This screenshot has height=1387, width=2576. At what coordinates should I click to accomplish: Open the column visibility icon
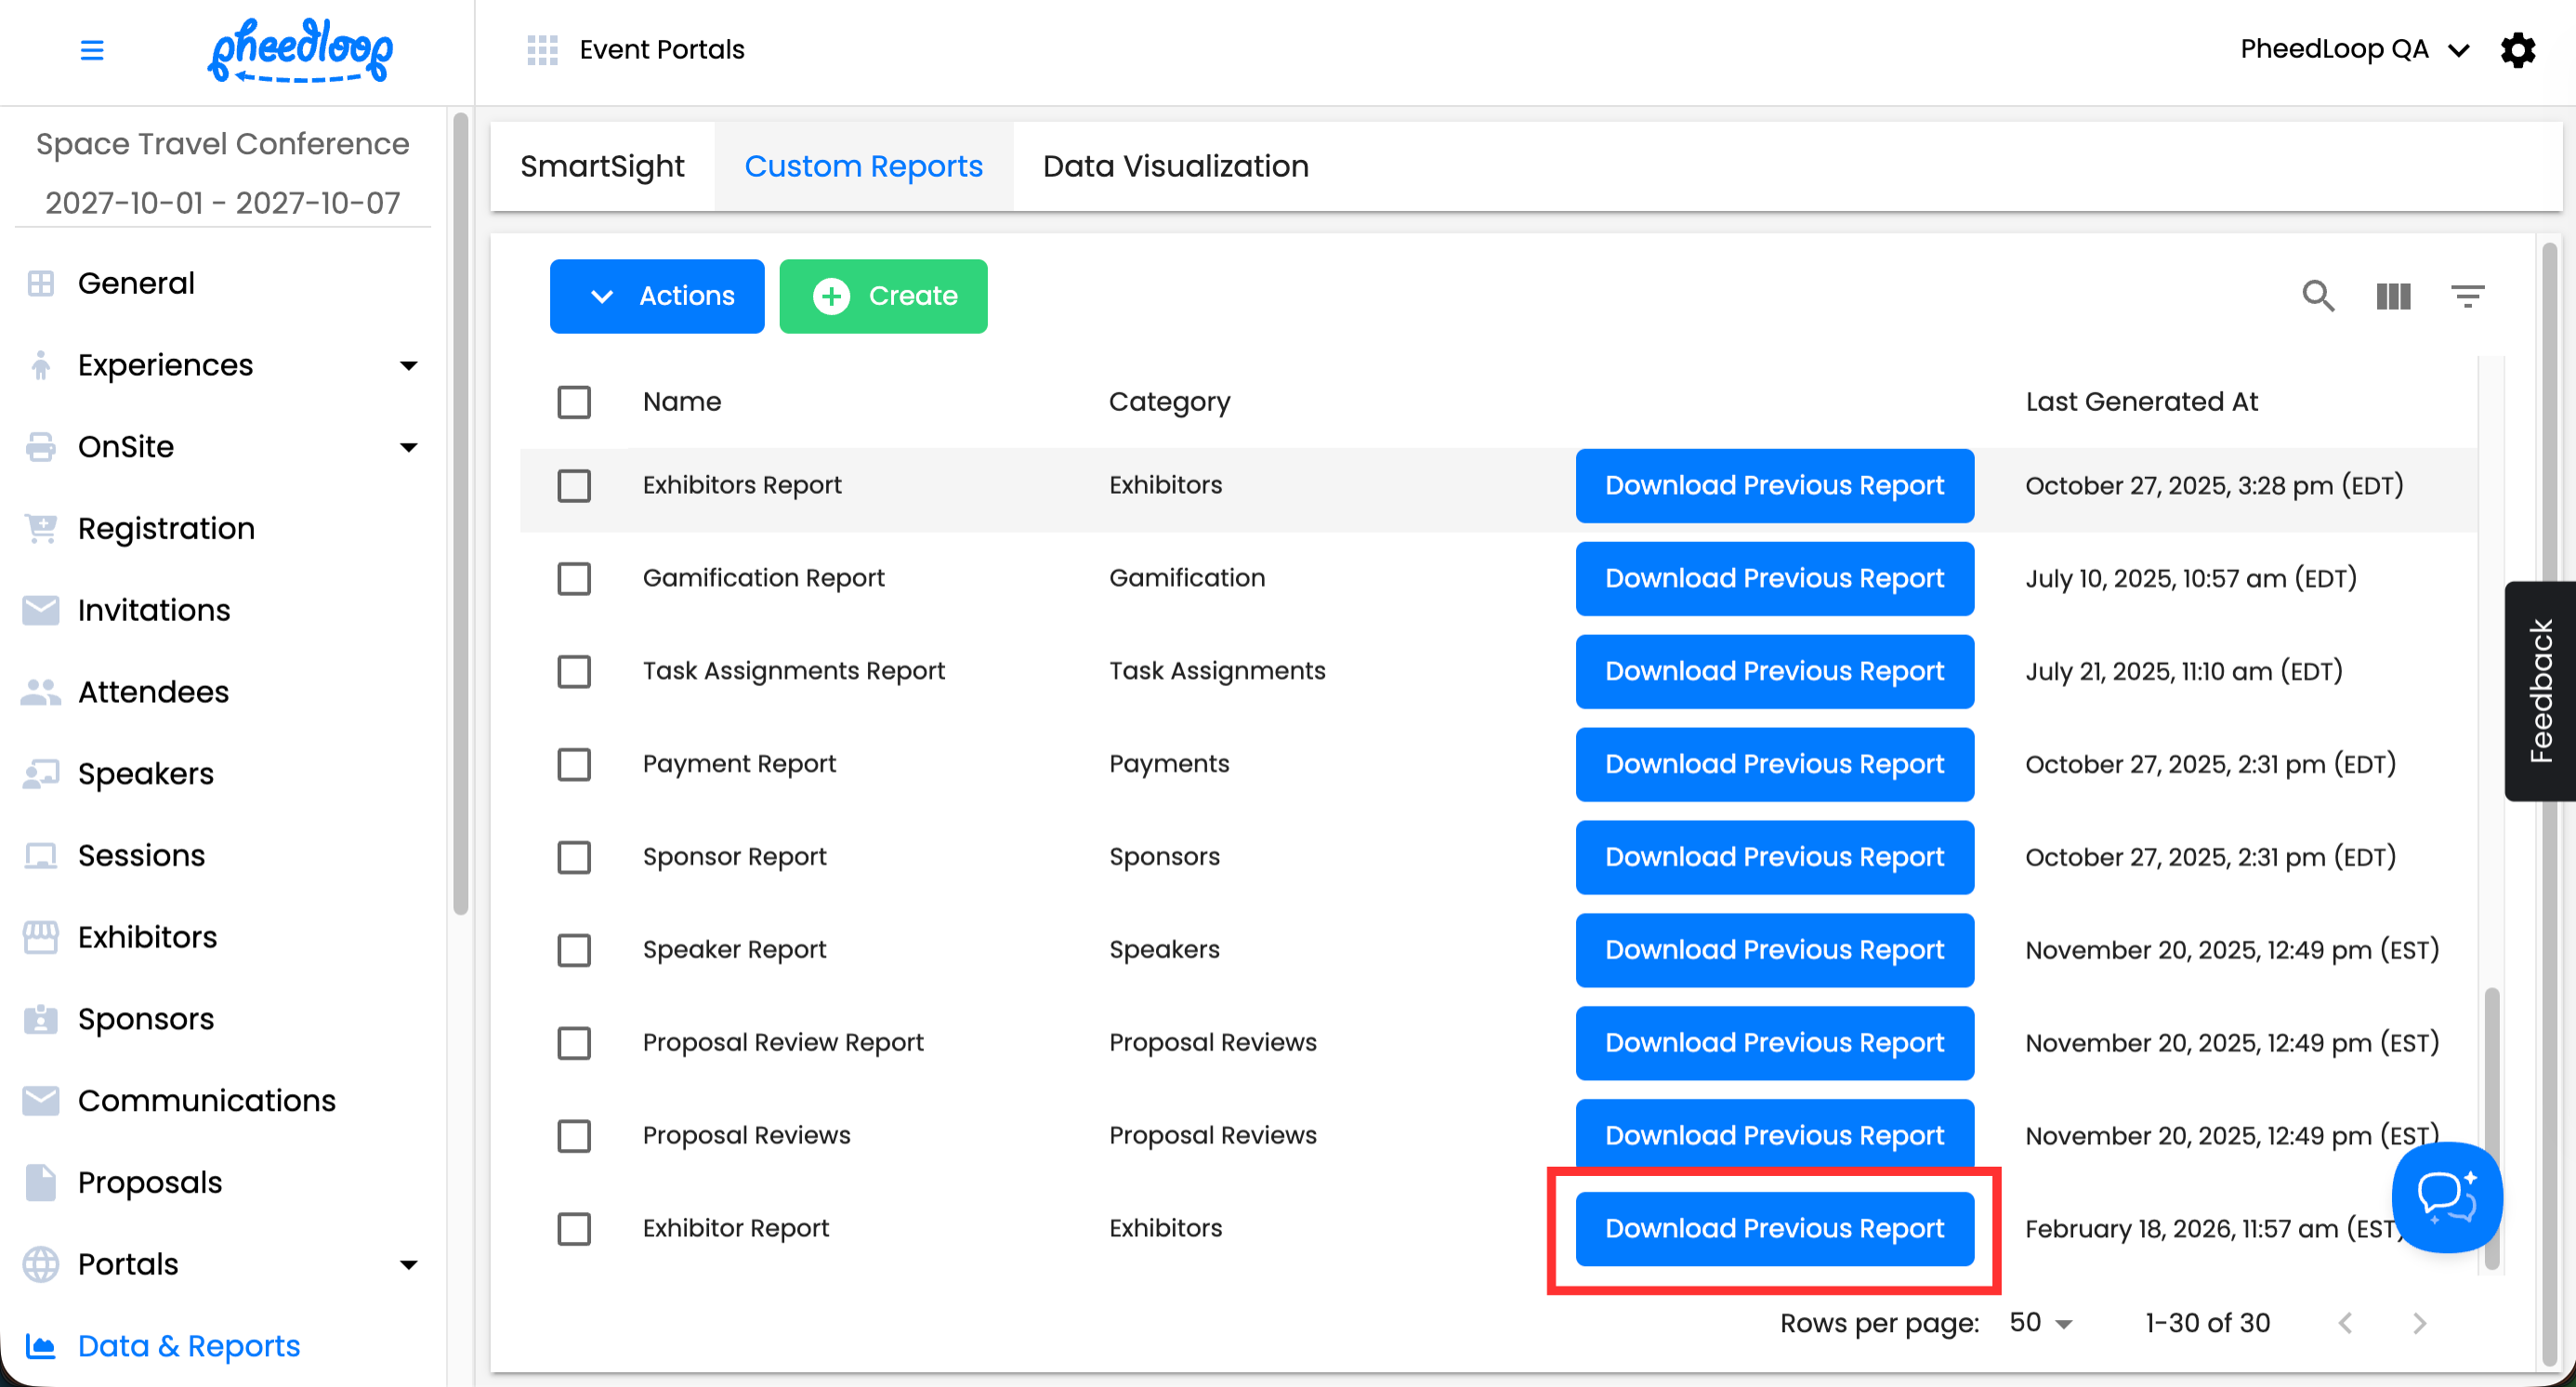click(x=2393, y=296)
